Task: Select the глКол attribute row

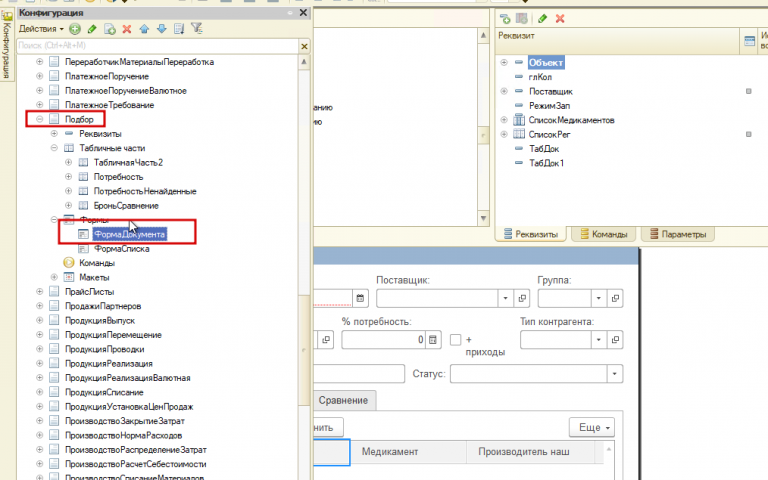Action: point(540,77)
